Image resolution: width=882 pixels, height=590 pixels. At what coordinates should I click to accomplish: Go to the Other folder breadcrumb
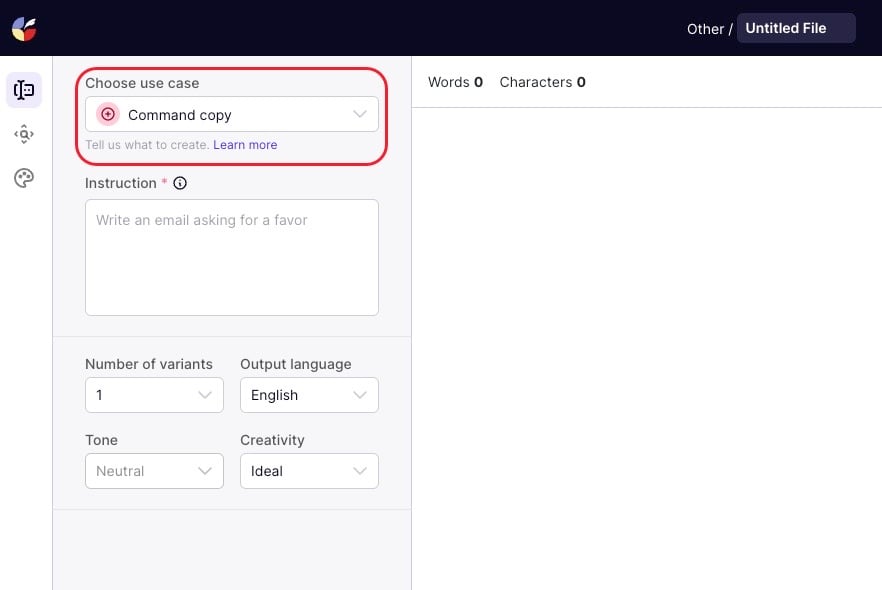click(x=704, y=29)
